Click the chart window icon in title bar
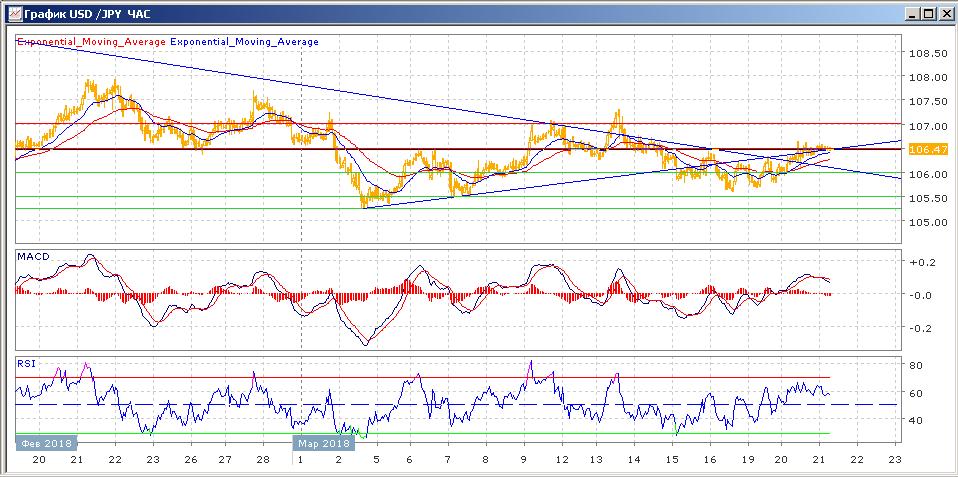This screenshot has height=477, width=958. point(13,13)
